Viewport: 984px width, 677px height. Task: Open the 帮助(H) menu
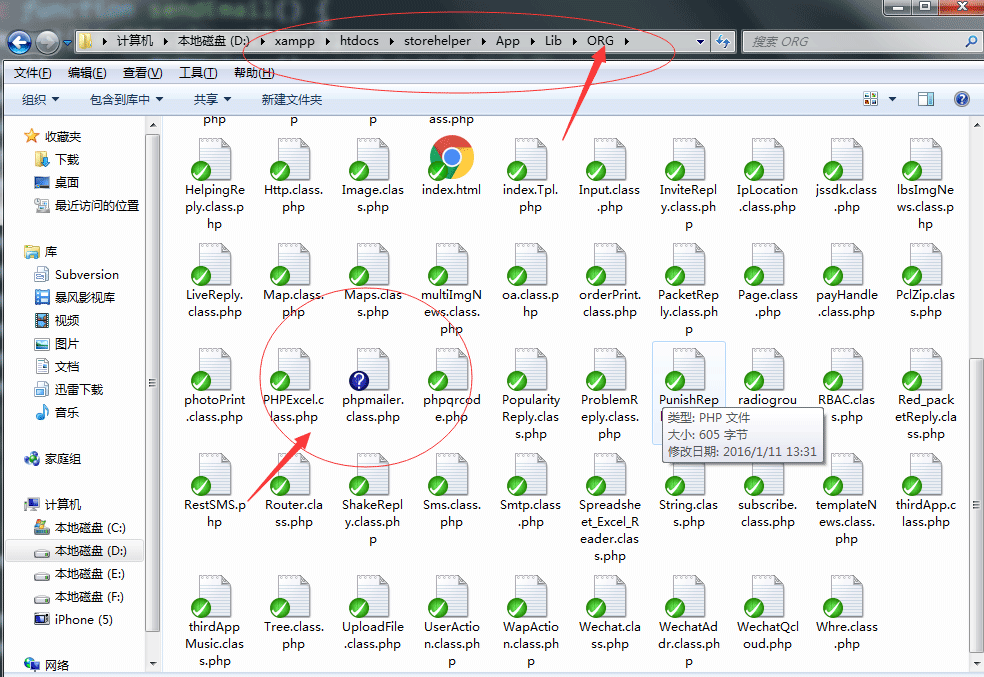click(254, 73)
